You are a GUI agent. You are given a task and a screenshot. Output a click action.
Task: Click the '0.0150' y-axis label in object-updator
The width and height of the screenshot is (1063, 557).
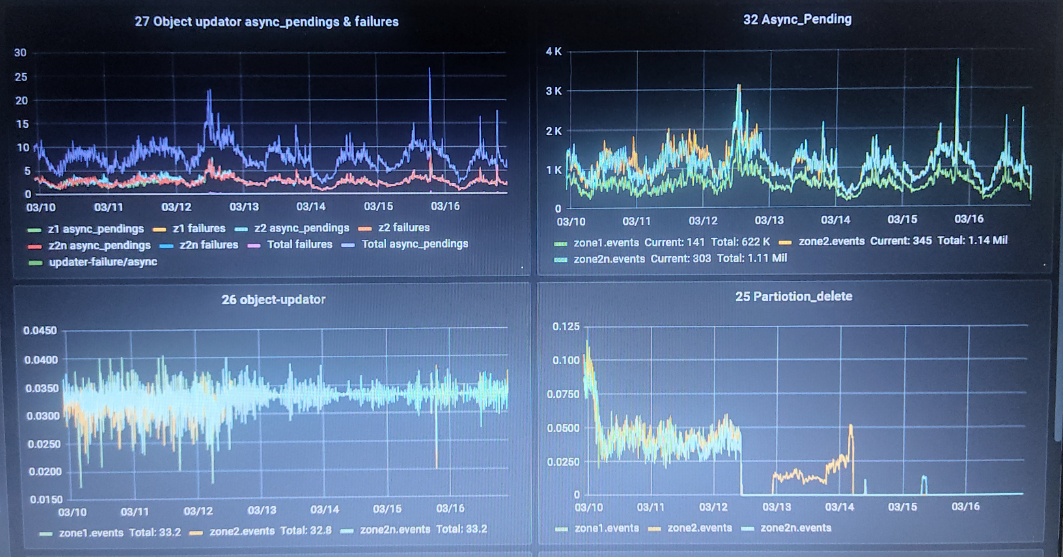[45, 500]
